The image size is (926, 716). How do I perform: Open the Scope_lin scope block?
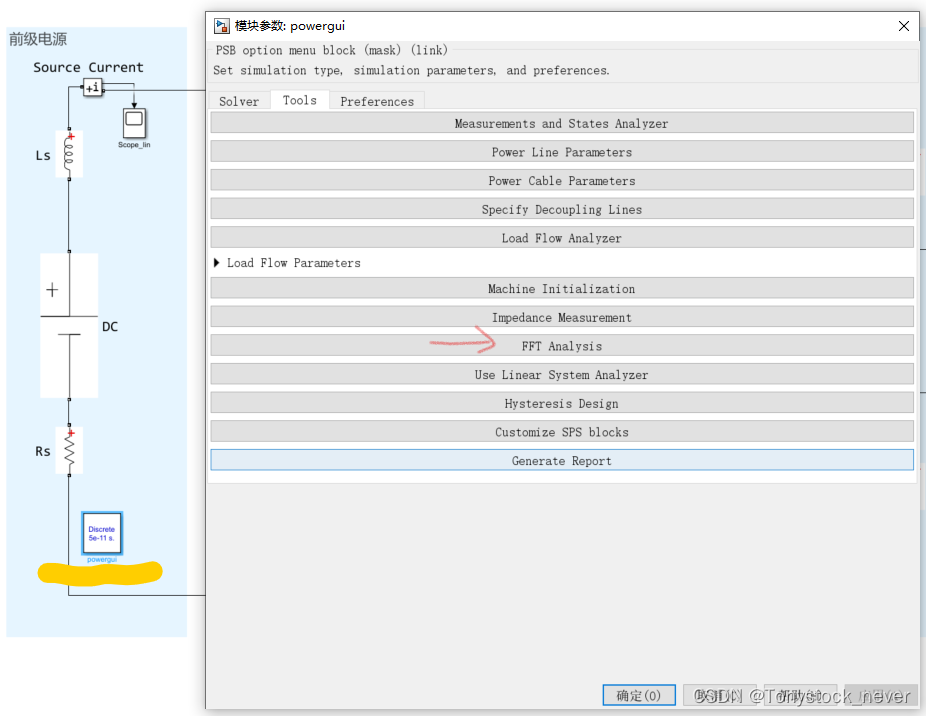tap(134, 125)
